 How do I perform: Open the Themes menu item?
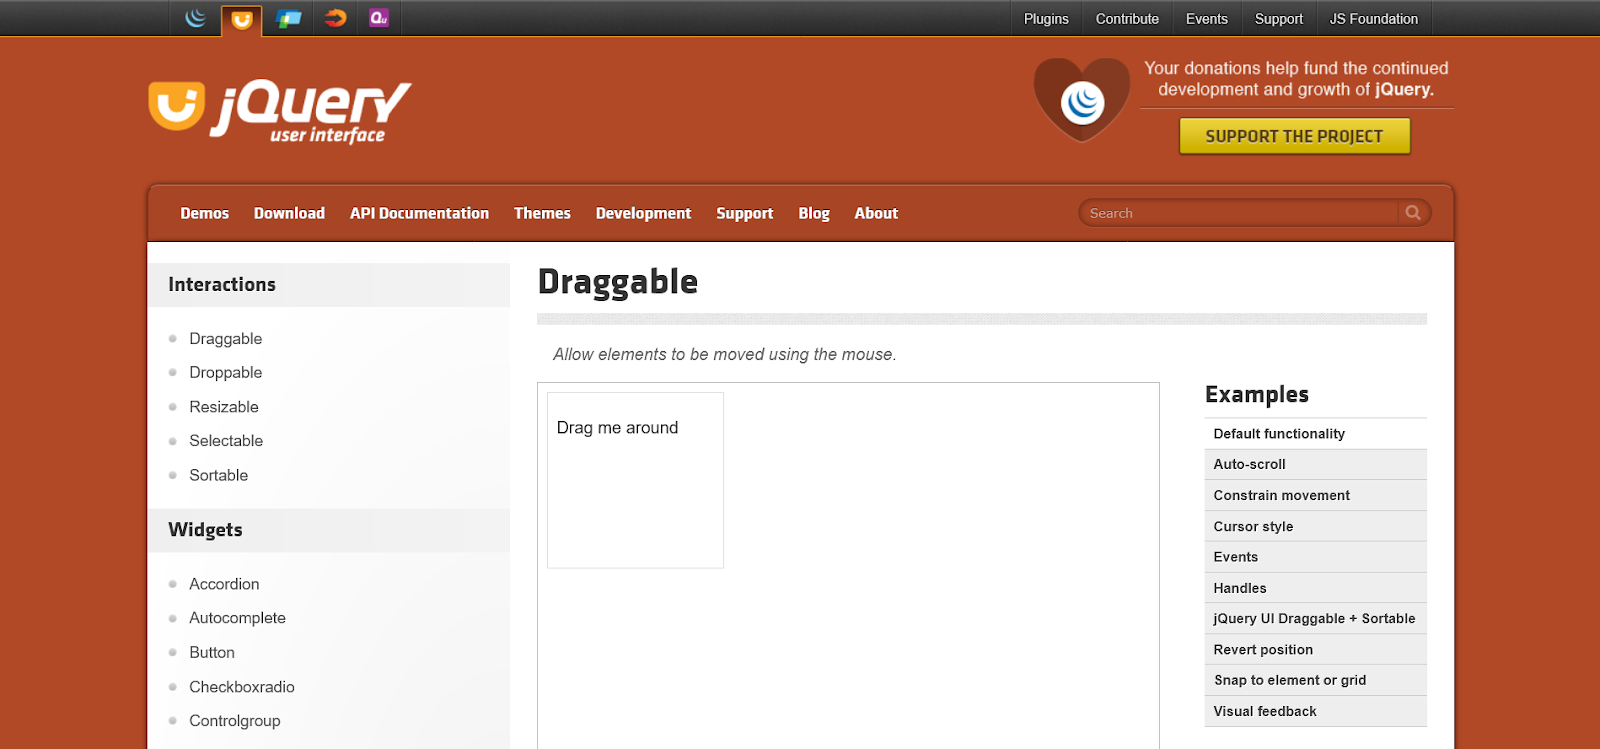tap(542, 213)
